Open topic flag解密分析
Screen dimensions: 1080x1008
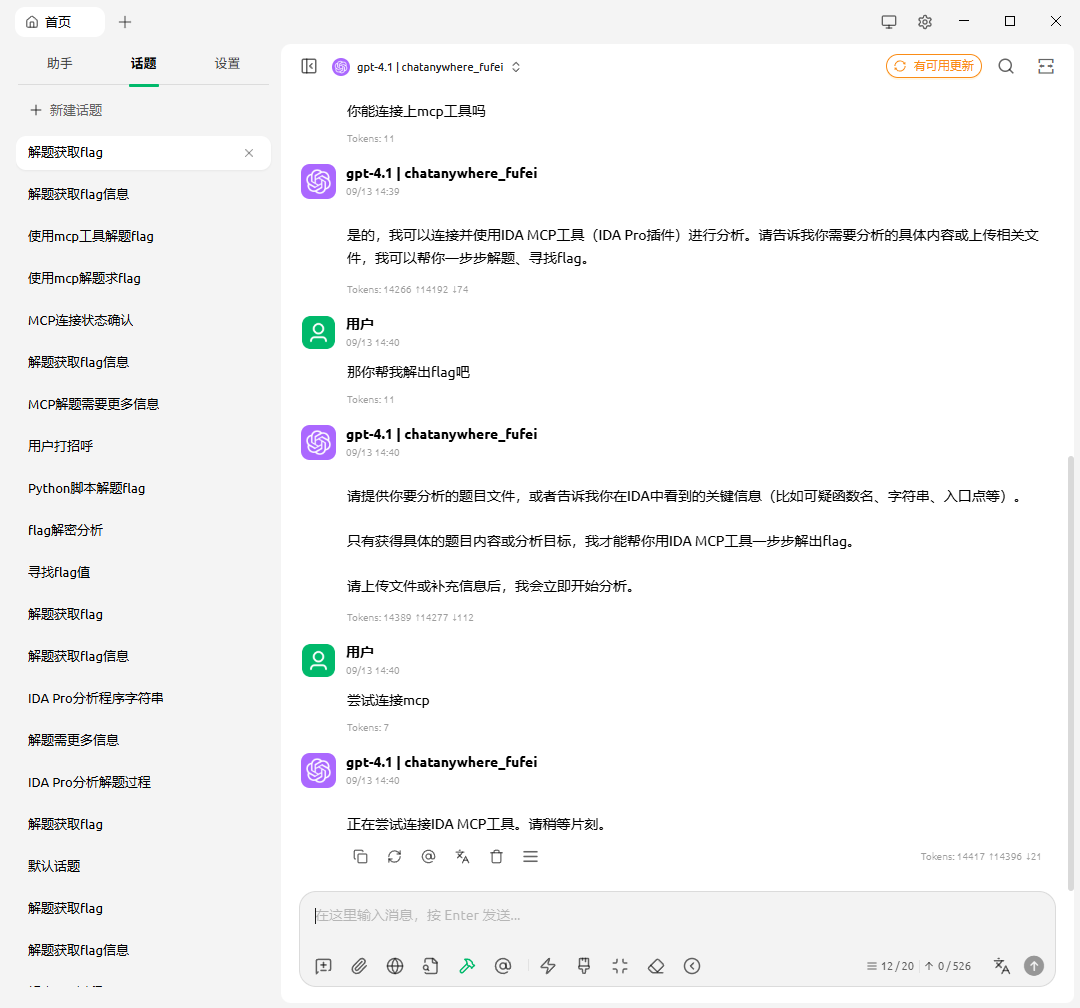[x=143, y=531]
